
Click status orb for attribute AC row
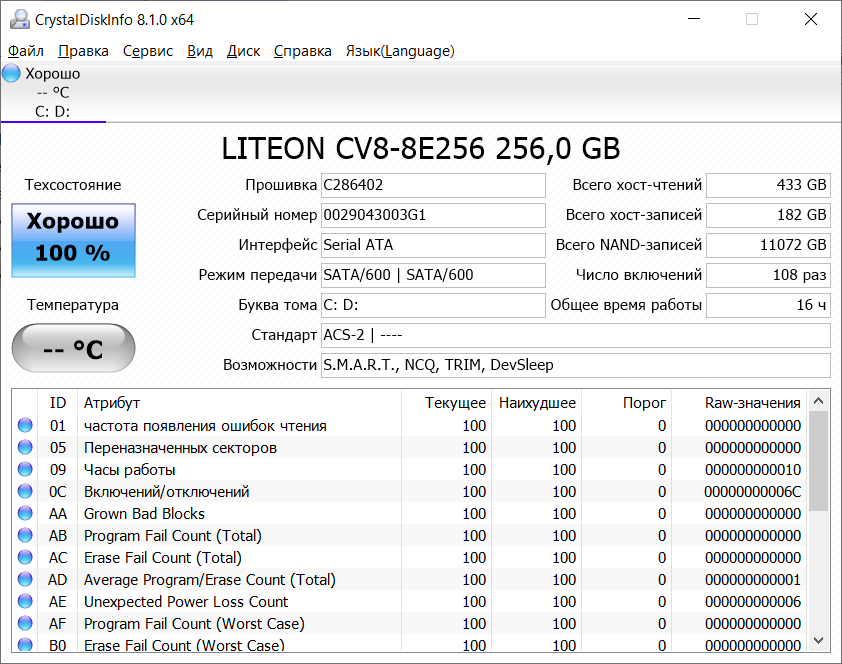[x=25, y=557]
